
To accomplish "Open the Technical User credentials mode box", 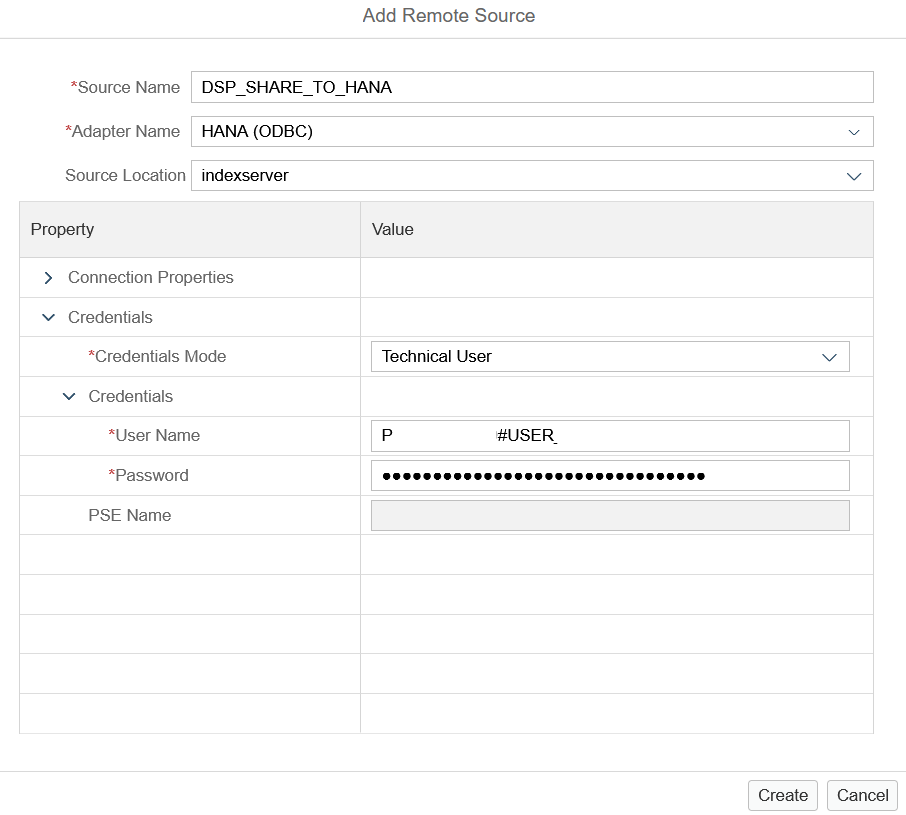I will (x=610, y=357).
